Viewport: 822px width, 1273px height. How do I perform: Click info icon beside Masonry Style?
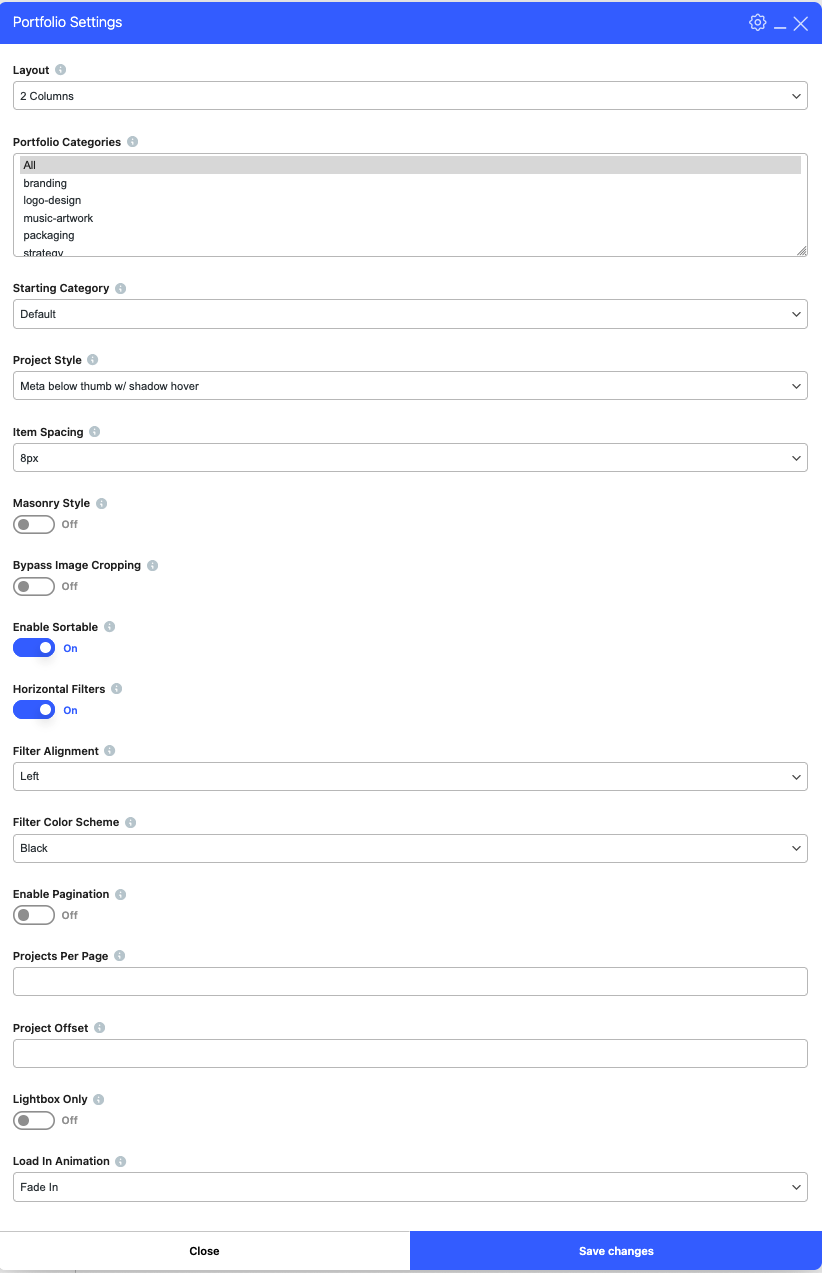(101, 504)
